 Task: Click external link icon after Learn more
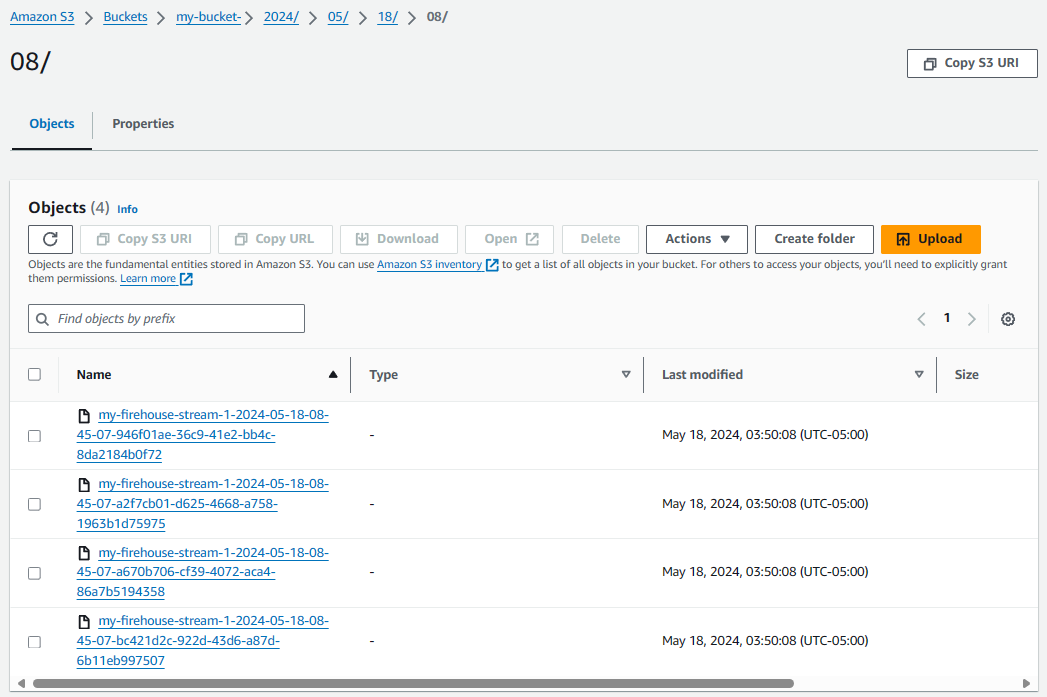186,279
